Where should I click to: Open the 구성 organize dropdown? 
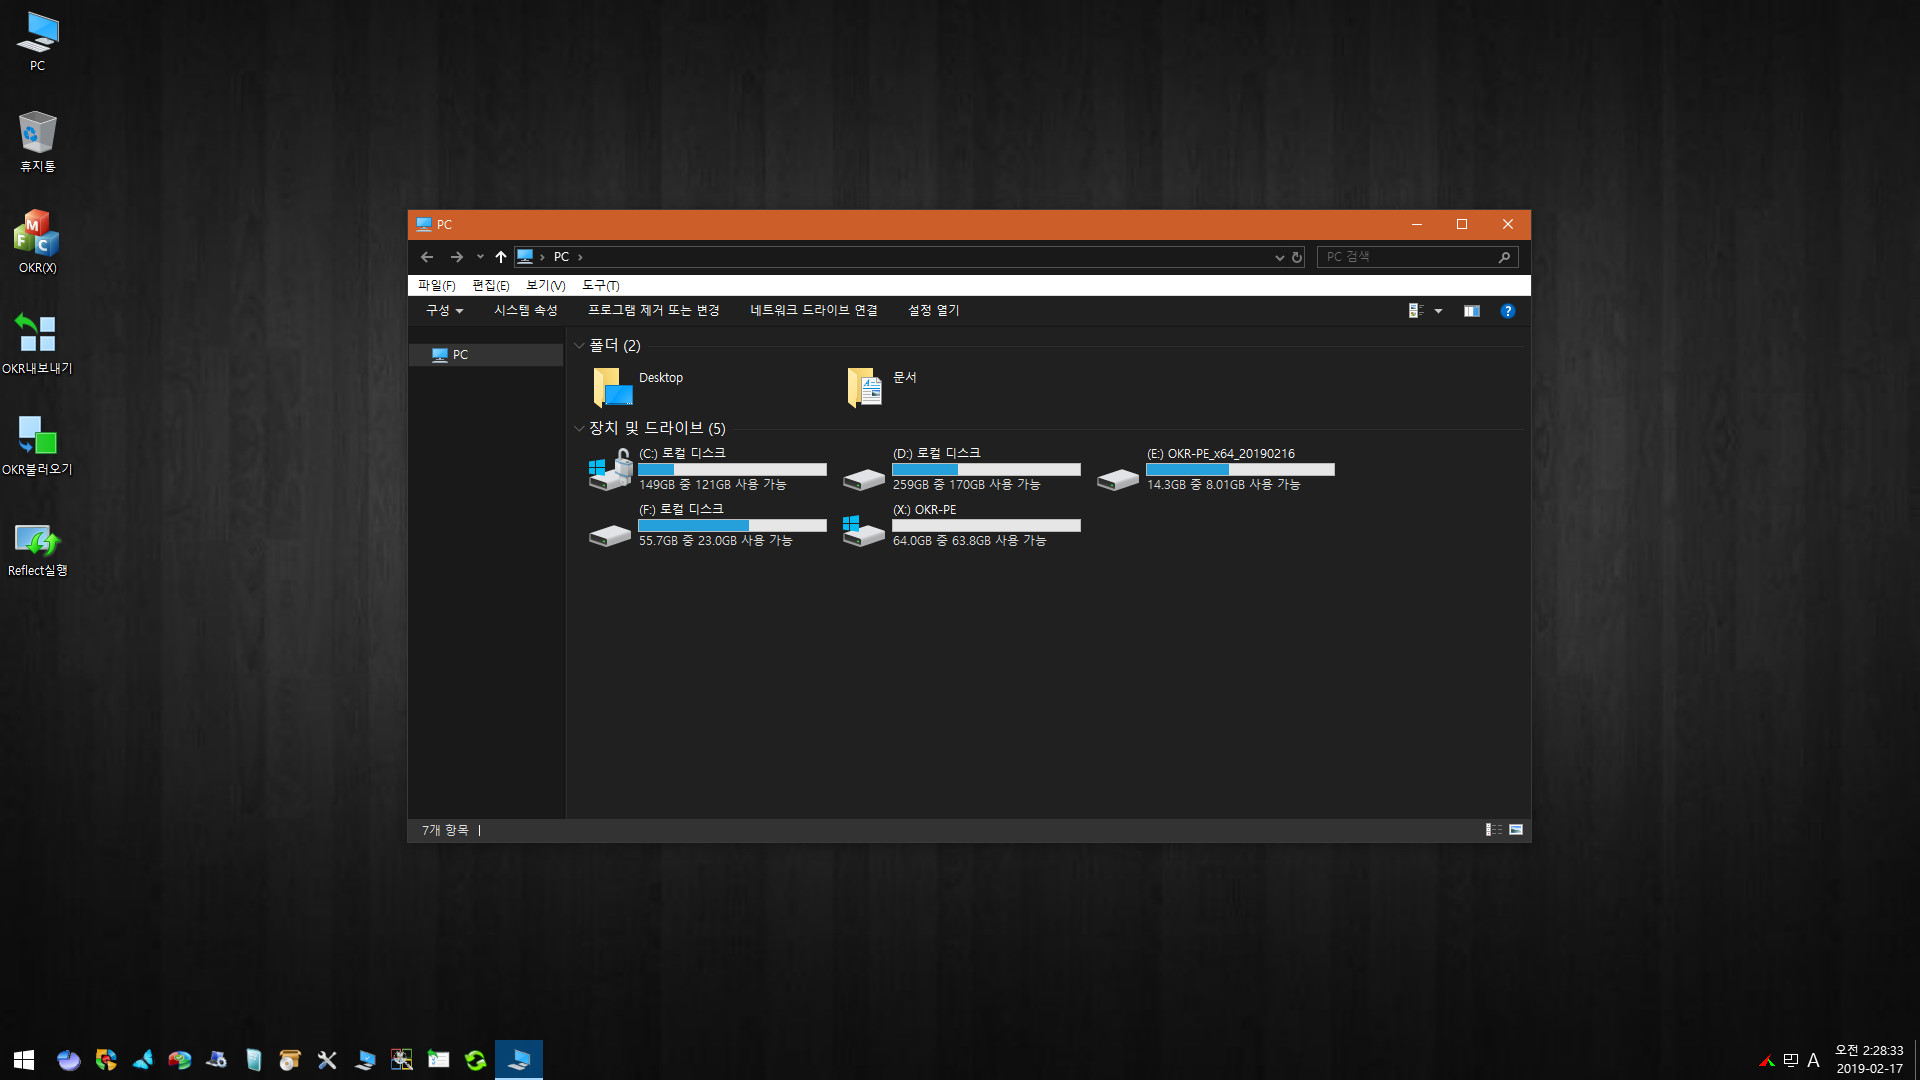(x=445, y=311)
